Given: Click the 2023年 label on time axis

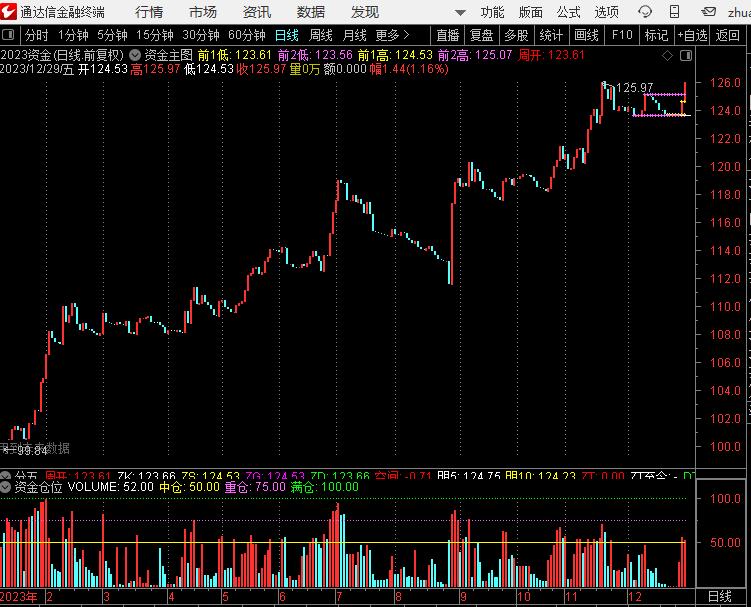Looking at the screenshot, I should 19,597.
